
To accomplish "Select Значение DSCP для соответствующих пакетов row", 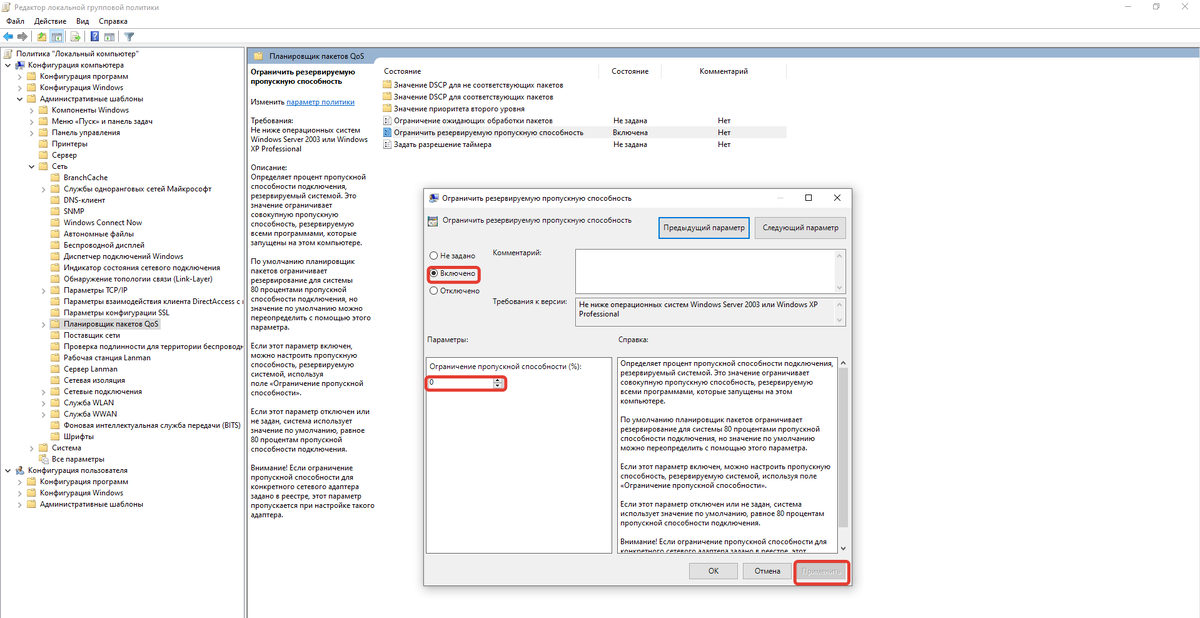I will [x=473, y=97].
